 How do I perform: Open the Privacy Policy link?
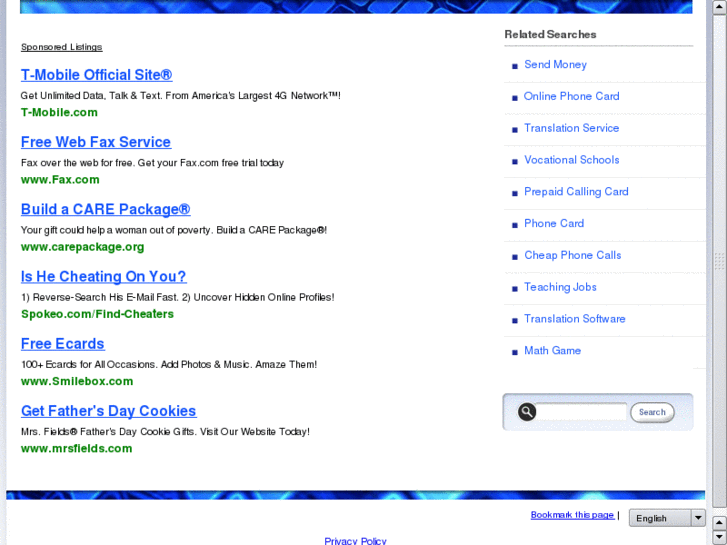pyautogui.click(x=355, y=541)
